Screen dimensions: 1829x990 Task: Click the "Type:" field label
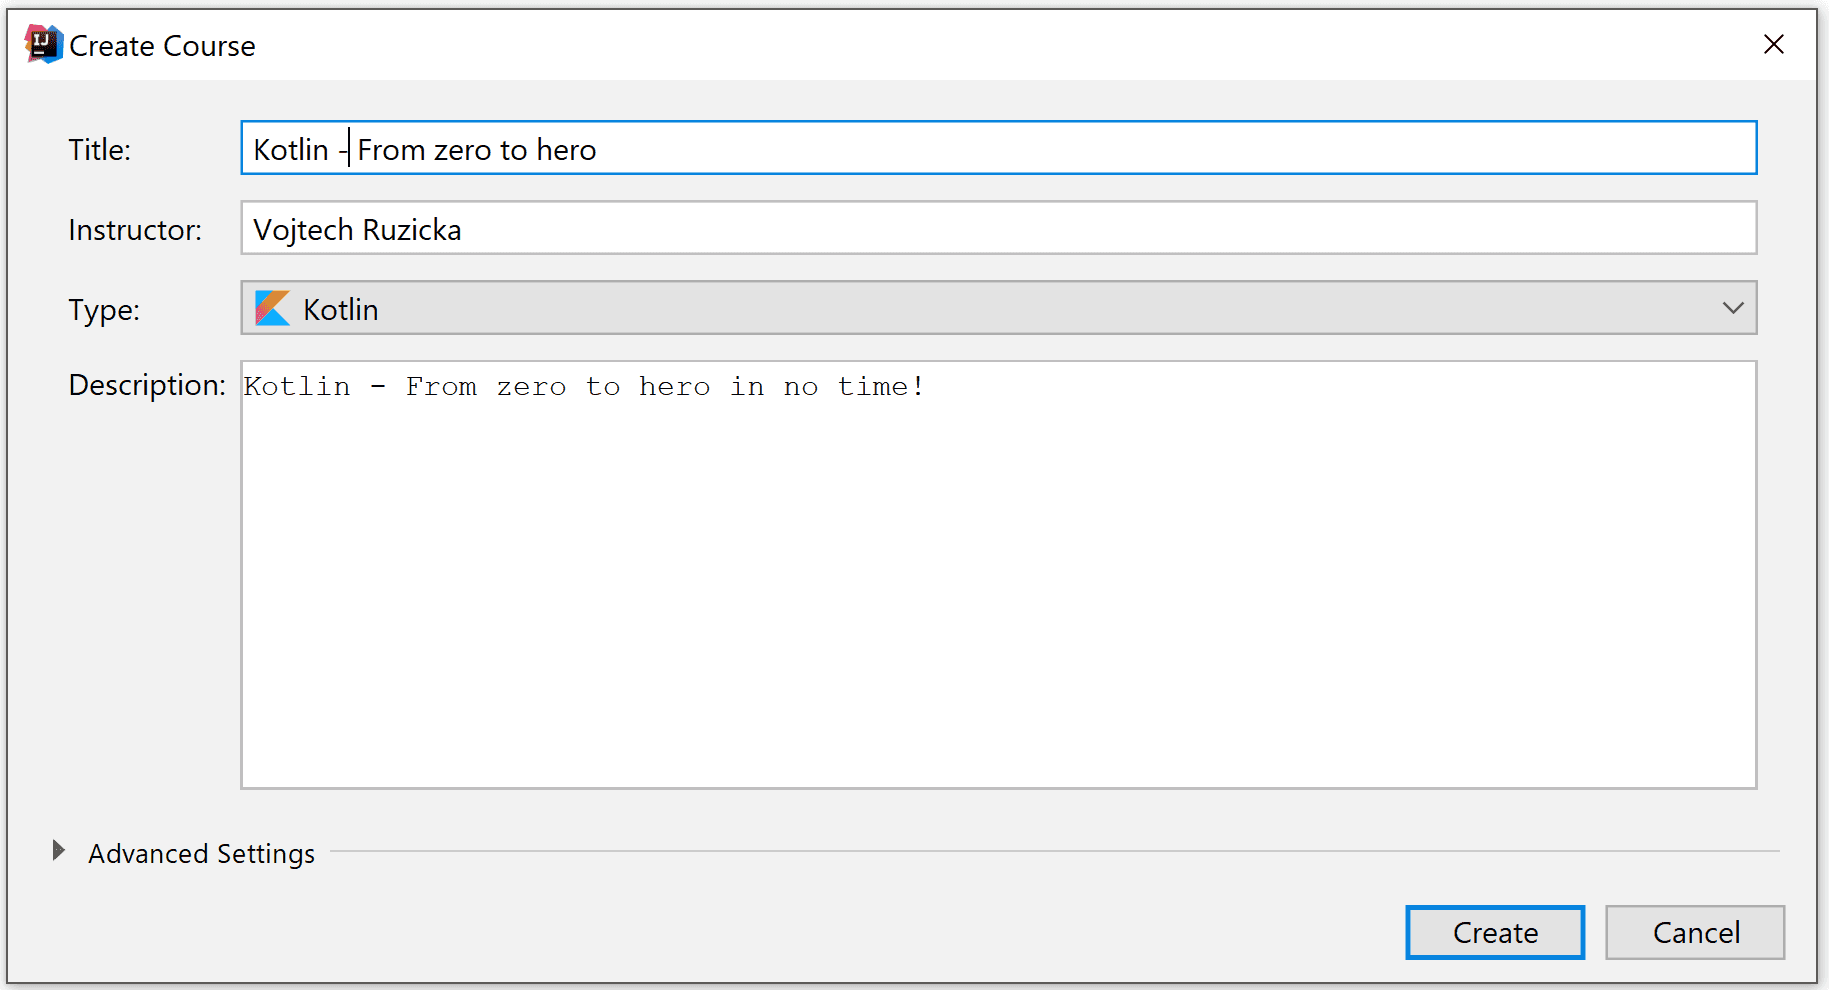[x=104, y=310]
